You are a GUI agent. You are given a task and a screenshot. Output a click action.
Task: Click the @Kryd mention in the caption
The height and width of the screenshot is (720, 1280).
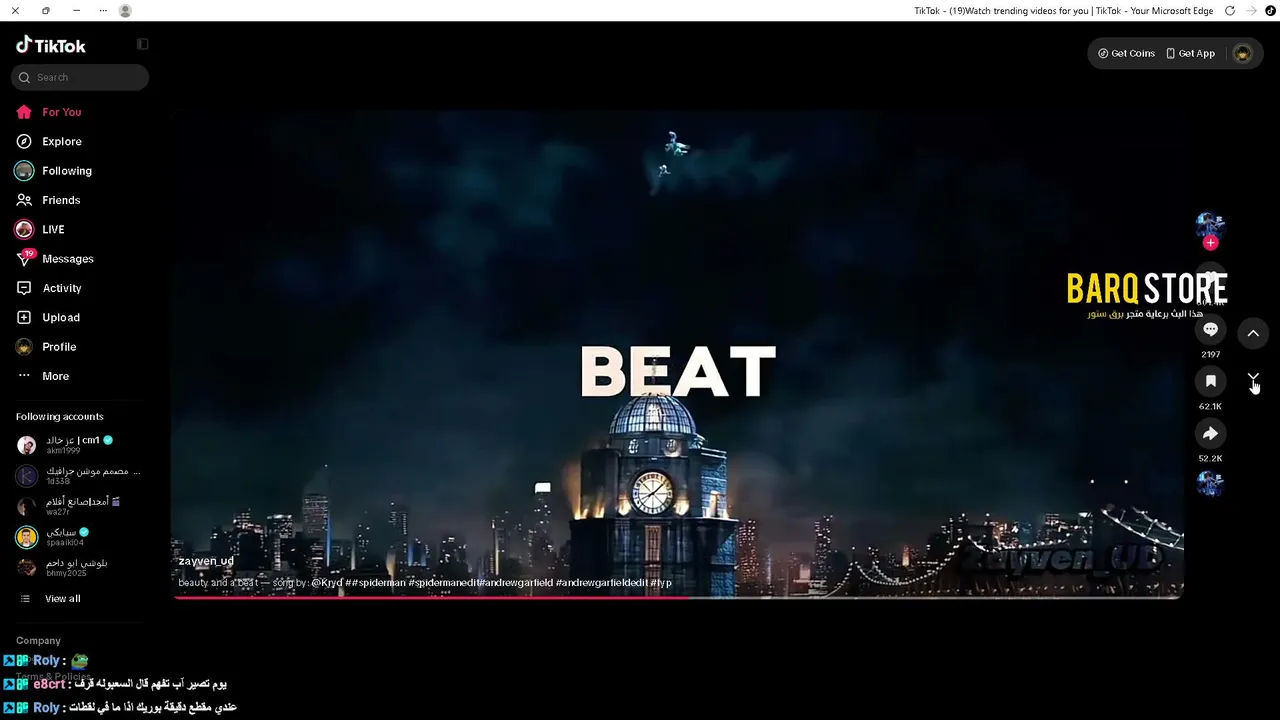tap(326, 582)
